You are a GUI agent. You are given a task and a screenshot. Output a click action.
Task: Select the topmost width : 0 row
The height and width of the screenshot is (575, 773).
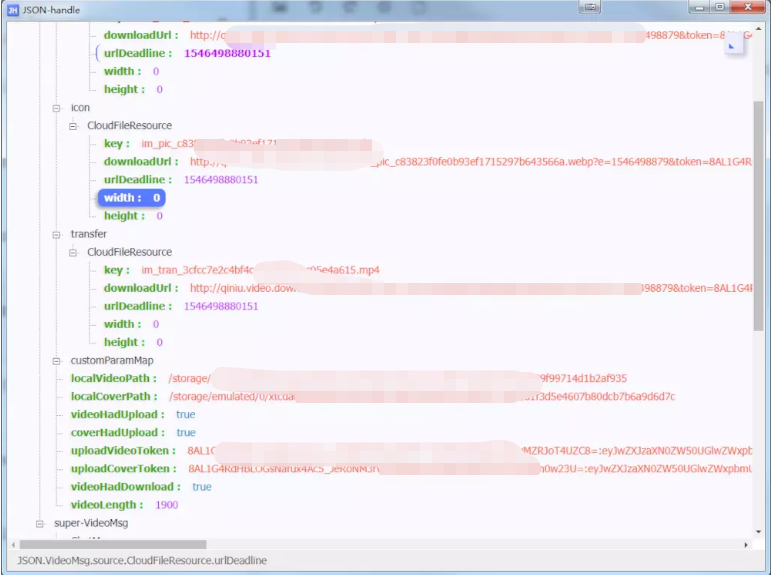(131, 72)
